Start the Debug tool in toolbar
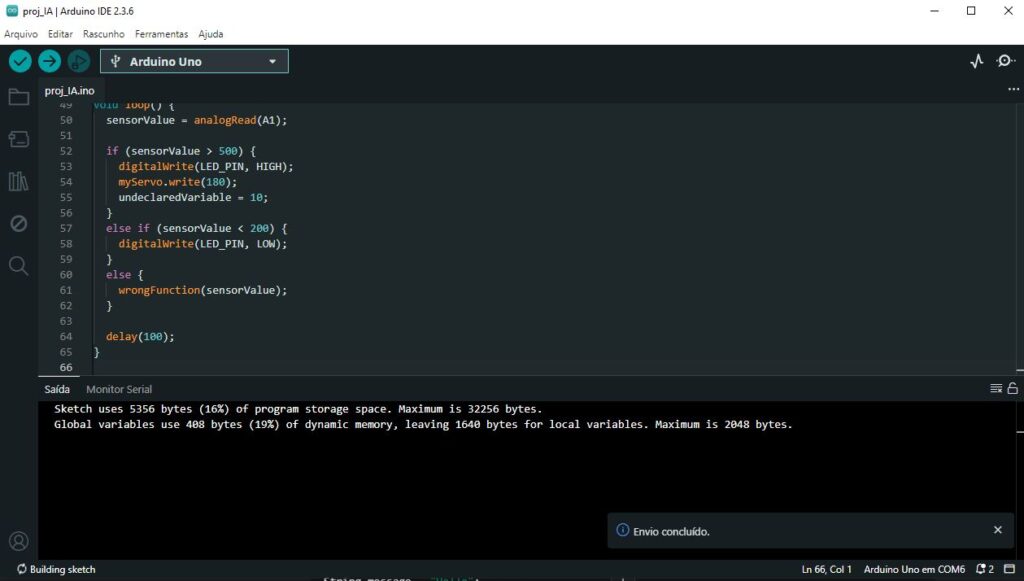Screen dimensions: 1024x581 [x=78, y=61]
